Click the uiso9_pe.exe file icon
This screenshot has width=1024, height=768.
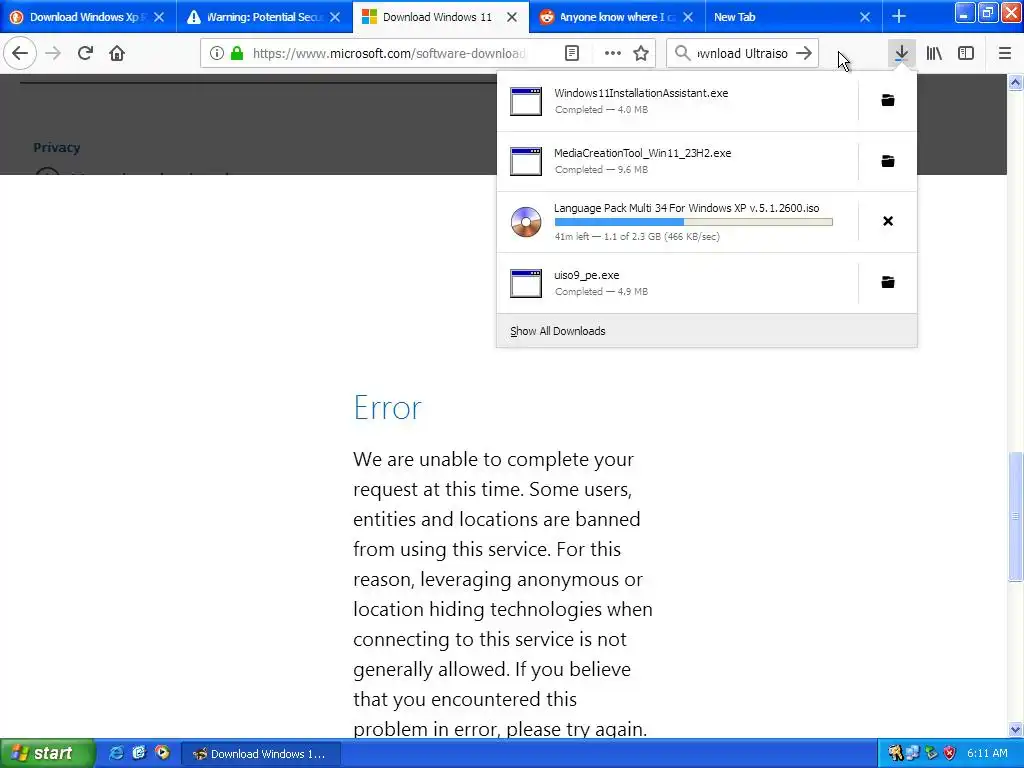[x=526, y=283]
